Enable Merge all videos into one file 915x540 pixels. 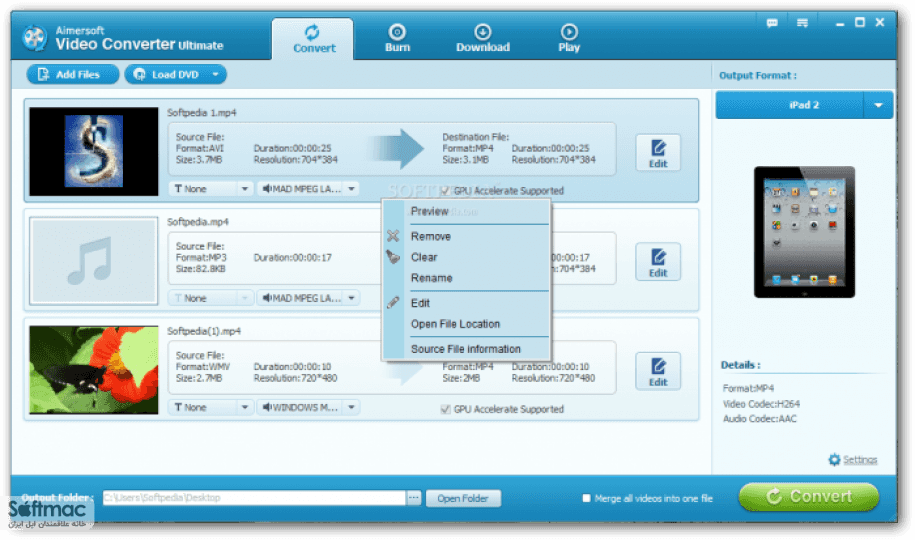(586, 498)
